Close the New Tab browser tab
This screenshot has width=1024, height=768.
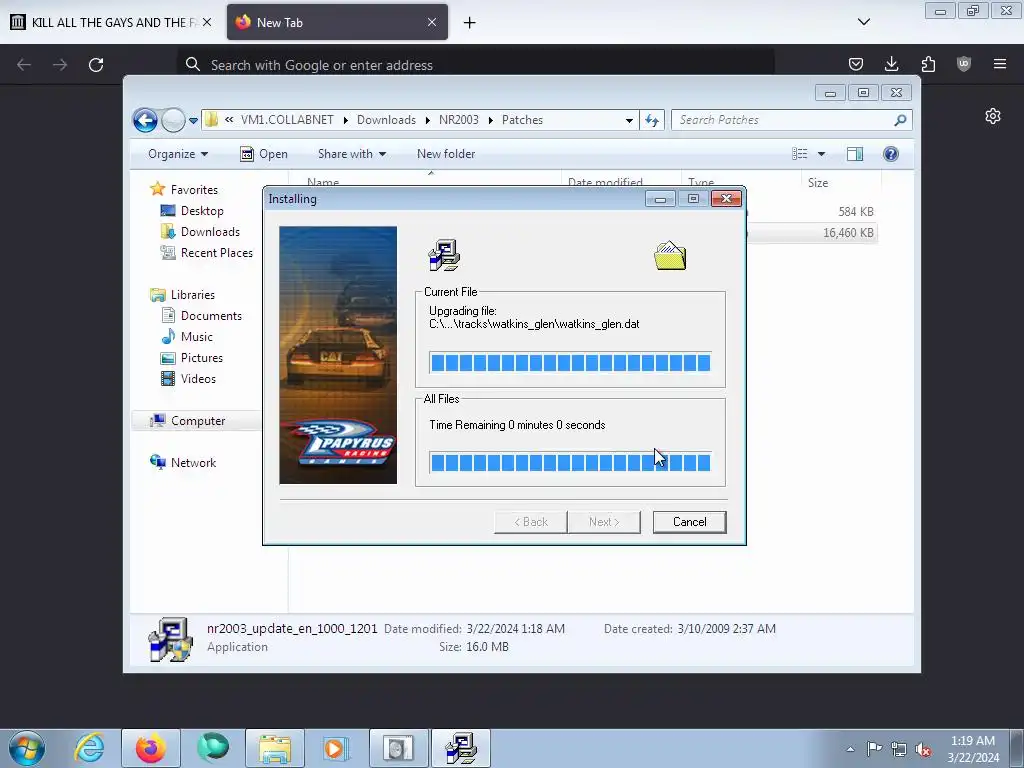(x=432, y=22)
